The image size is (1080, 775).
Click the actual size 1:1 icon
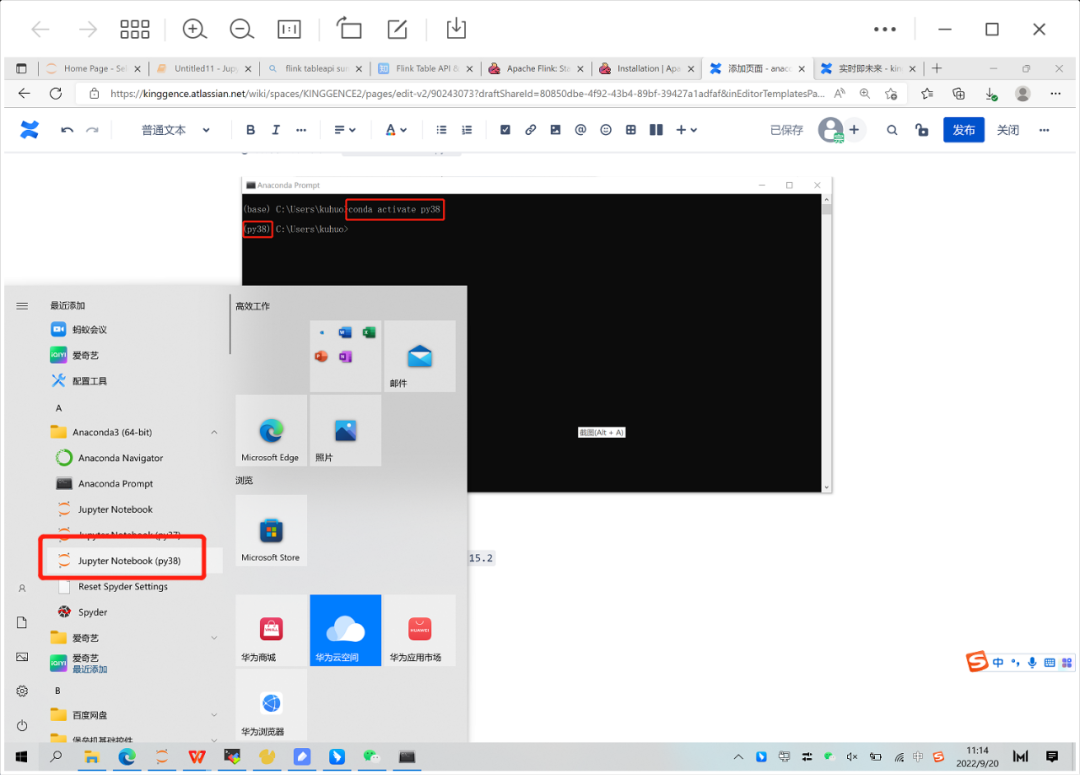289,29
